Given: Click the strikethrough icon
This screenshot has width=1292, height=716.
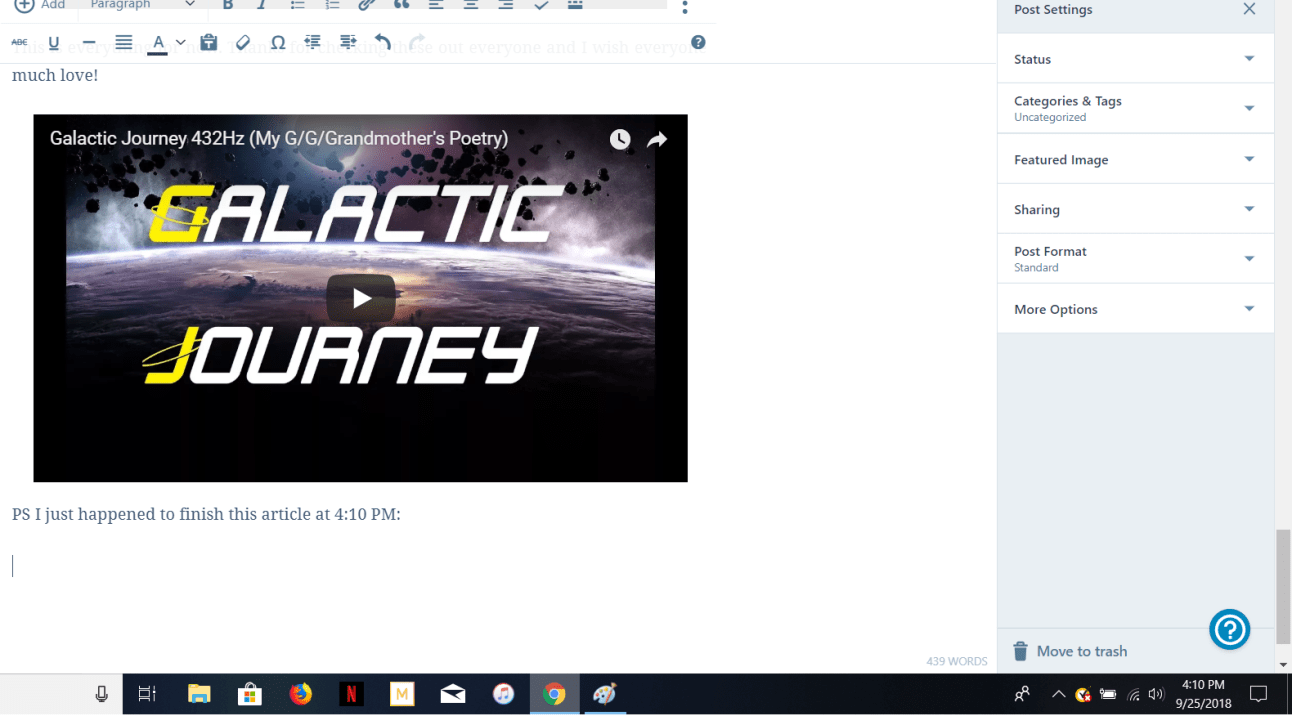Looking at the screenshot, I should click(19, 43).
